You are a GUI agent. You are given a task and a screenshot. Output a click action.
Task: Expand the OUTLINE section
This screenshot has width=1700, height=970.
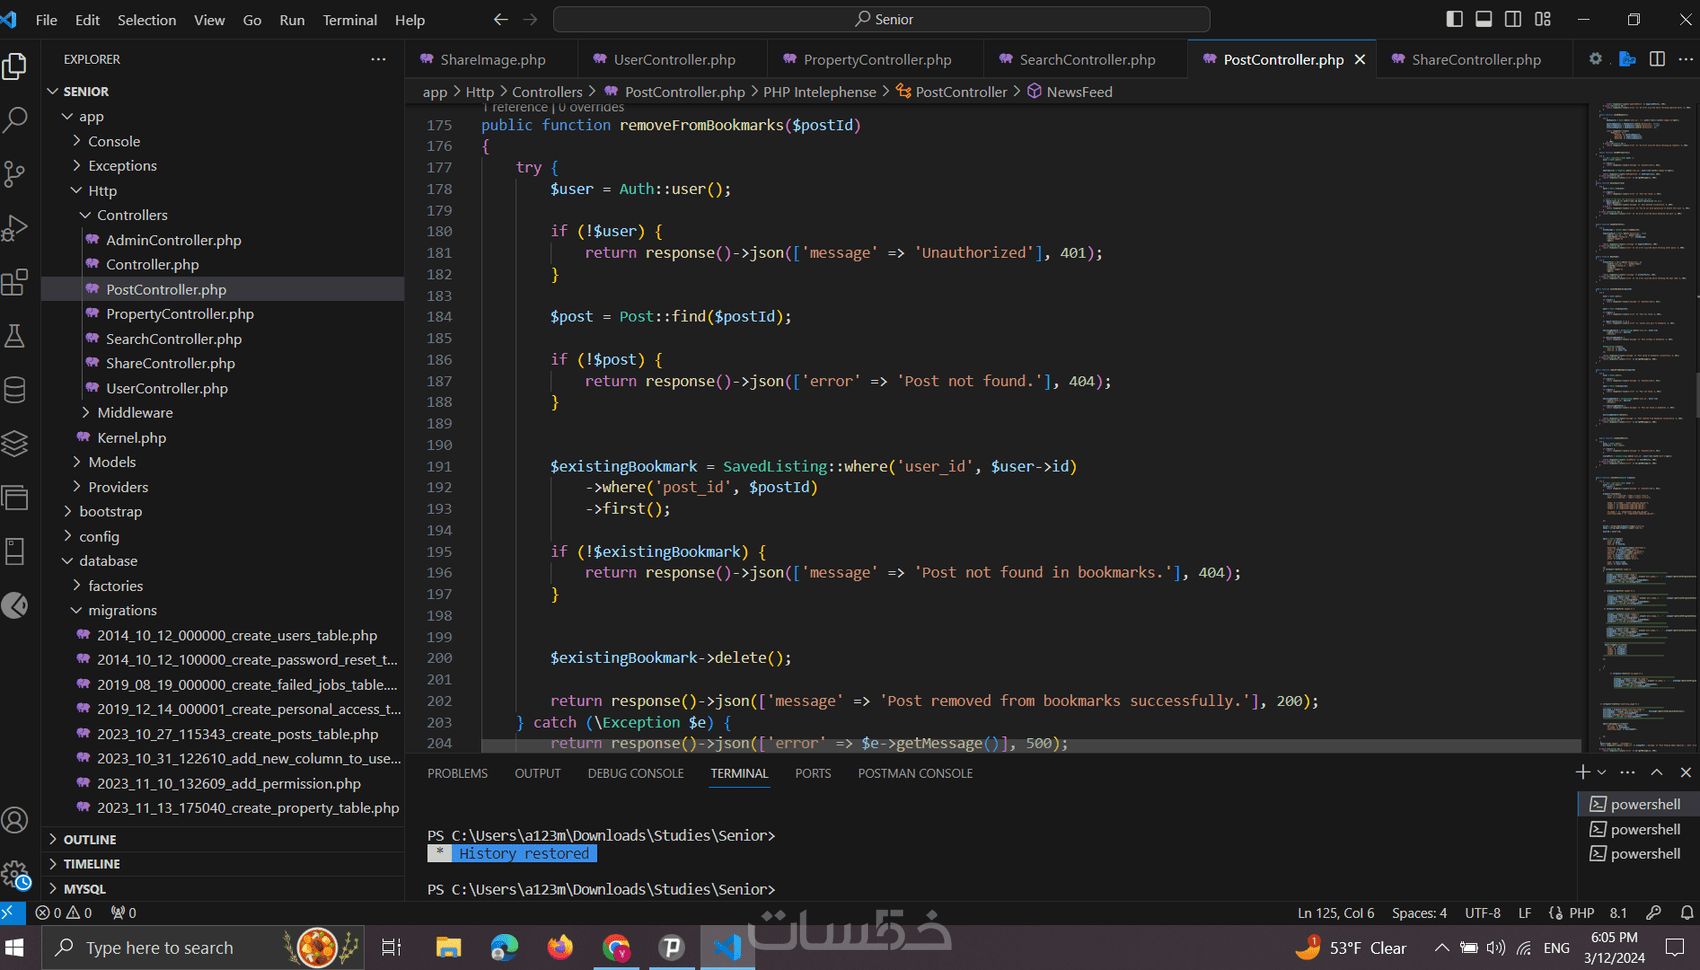point(90,839)
